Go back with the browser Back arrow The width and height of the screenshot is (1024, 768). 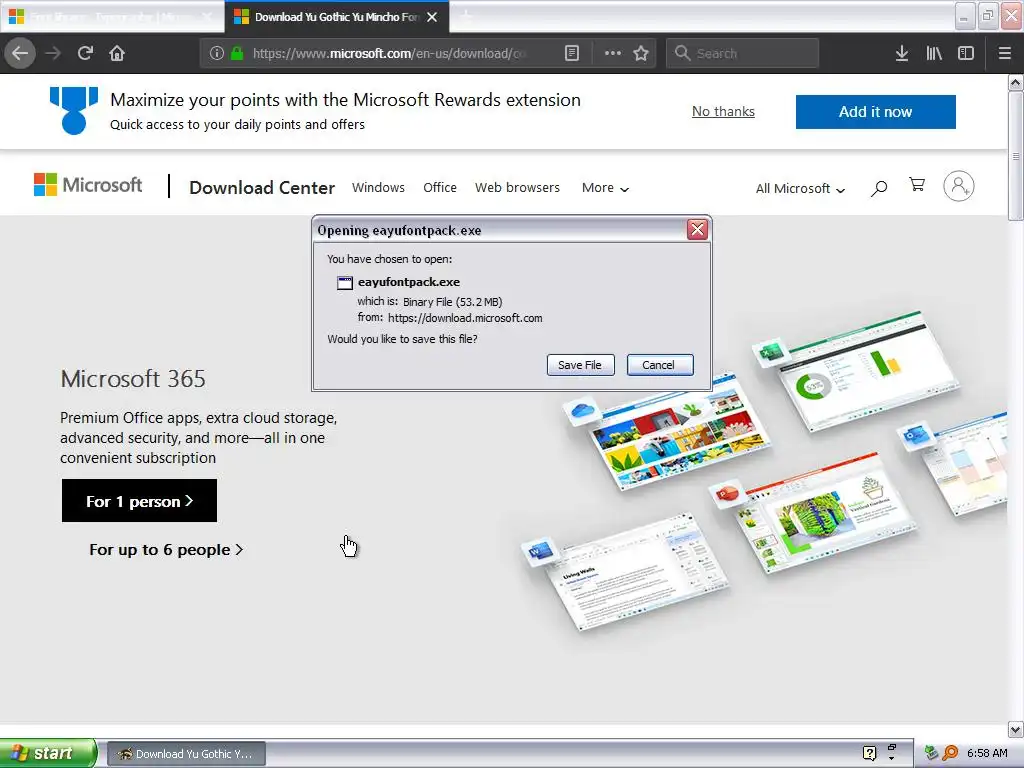point(20,53)
